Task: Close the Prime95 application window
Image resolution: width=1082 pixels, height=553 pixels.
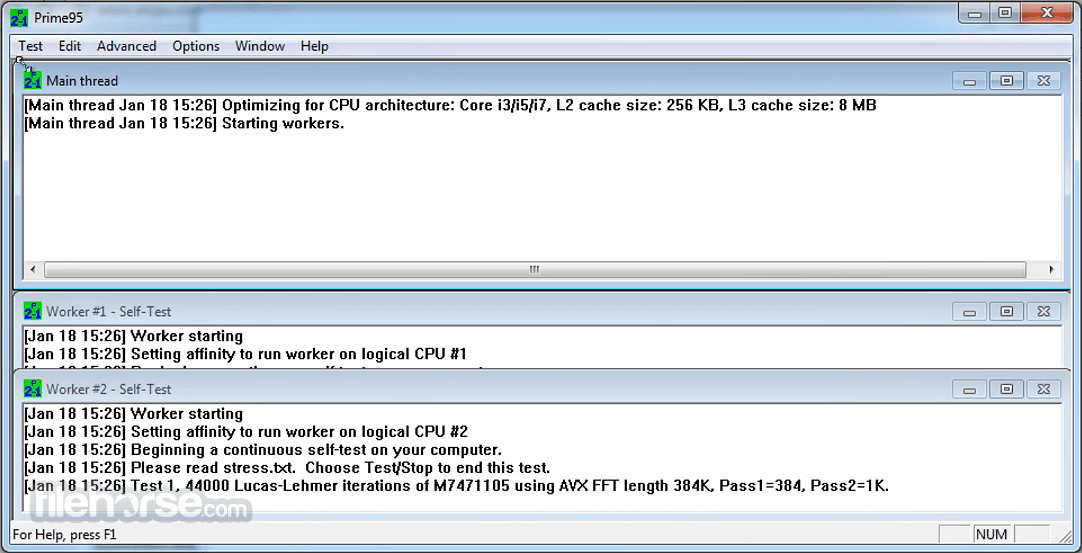Action: [x=1046, y=12]
